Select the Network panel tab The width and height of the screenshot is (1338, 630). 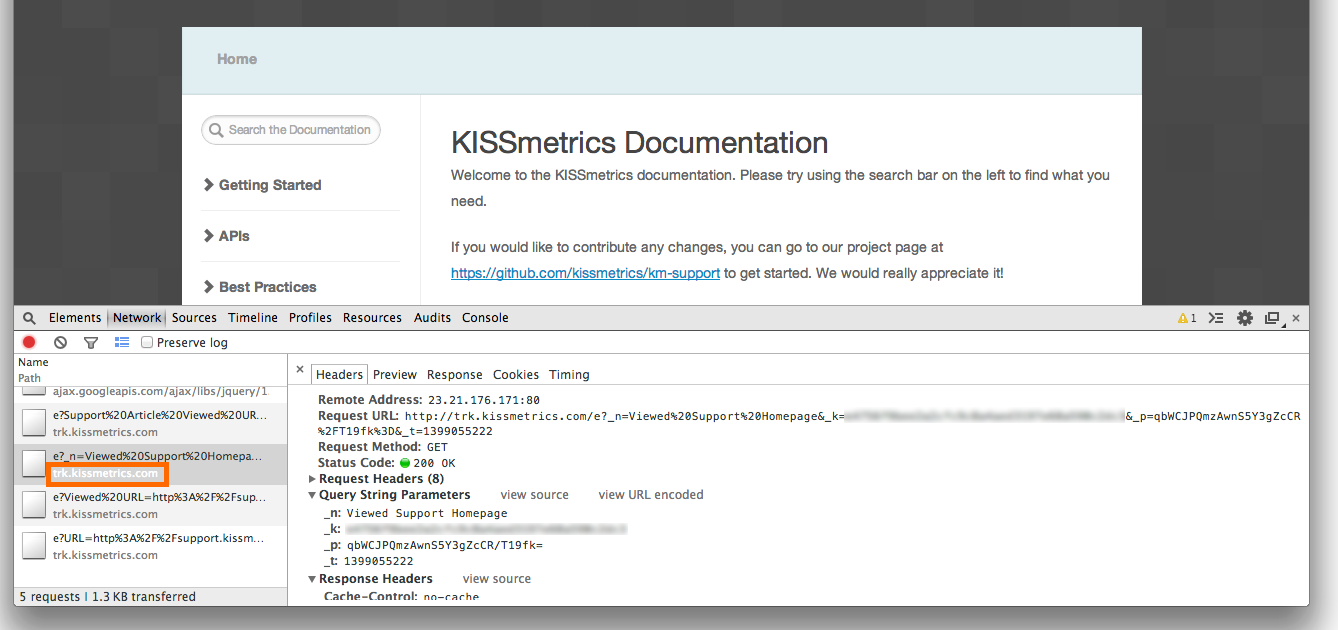[137, 318]
